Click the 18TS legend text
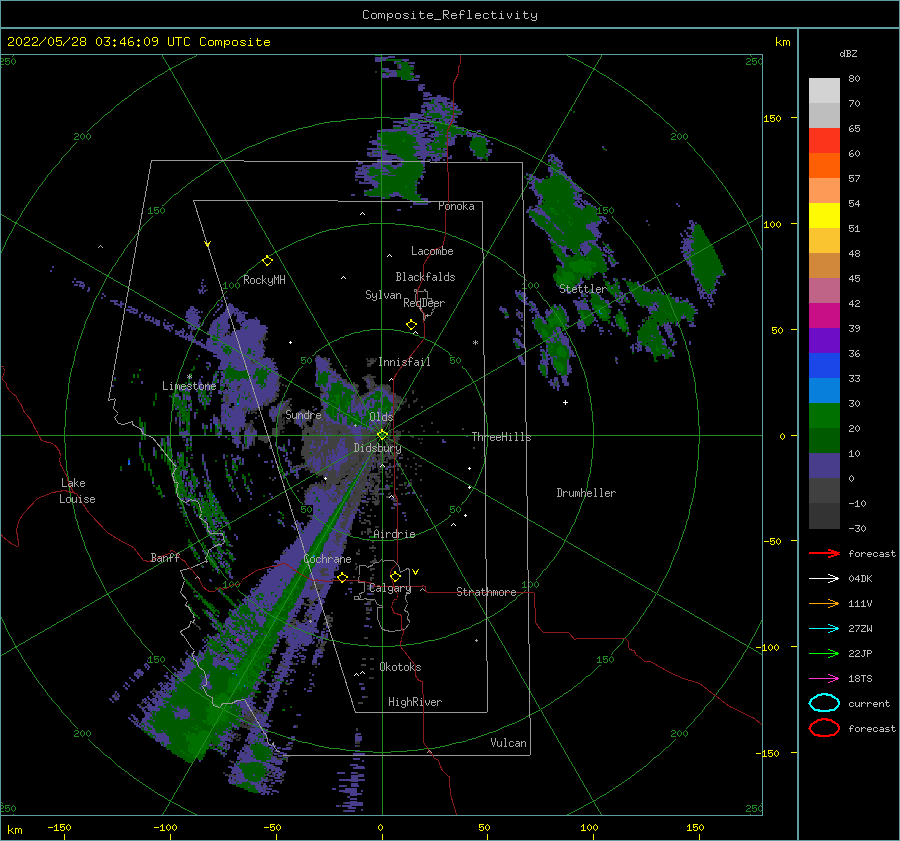This screenshot has width=900, height=841. 860,679
